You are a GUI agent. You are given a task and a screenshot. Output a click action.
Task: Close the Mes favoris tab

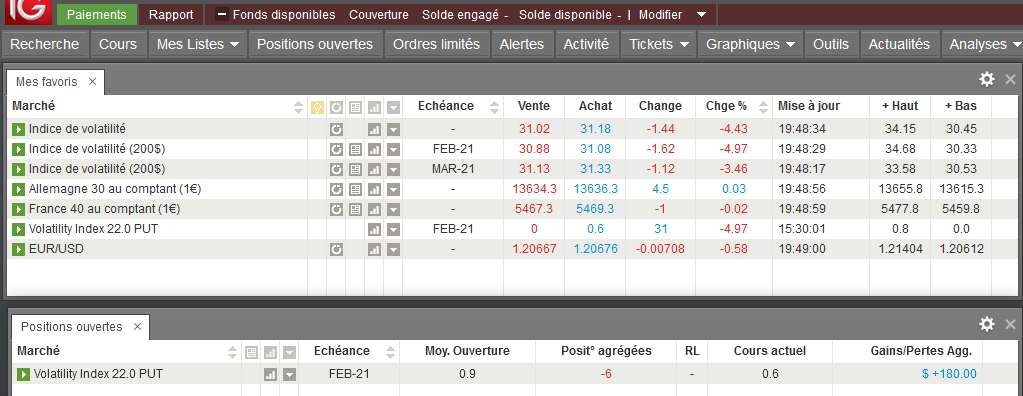click(x=93, y=82)
